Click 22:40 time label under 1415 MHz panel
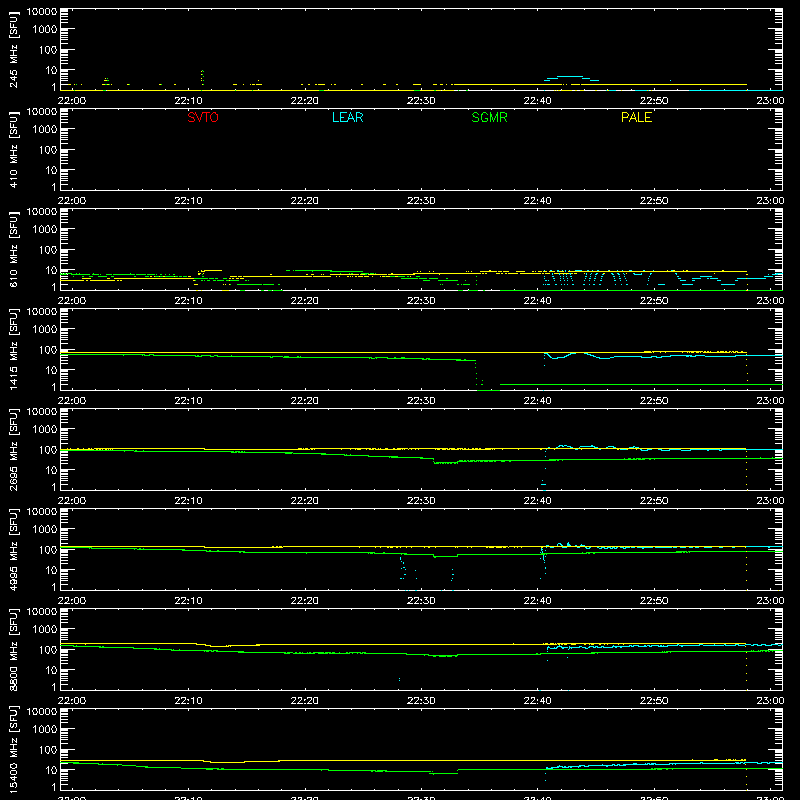 537,401
